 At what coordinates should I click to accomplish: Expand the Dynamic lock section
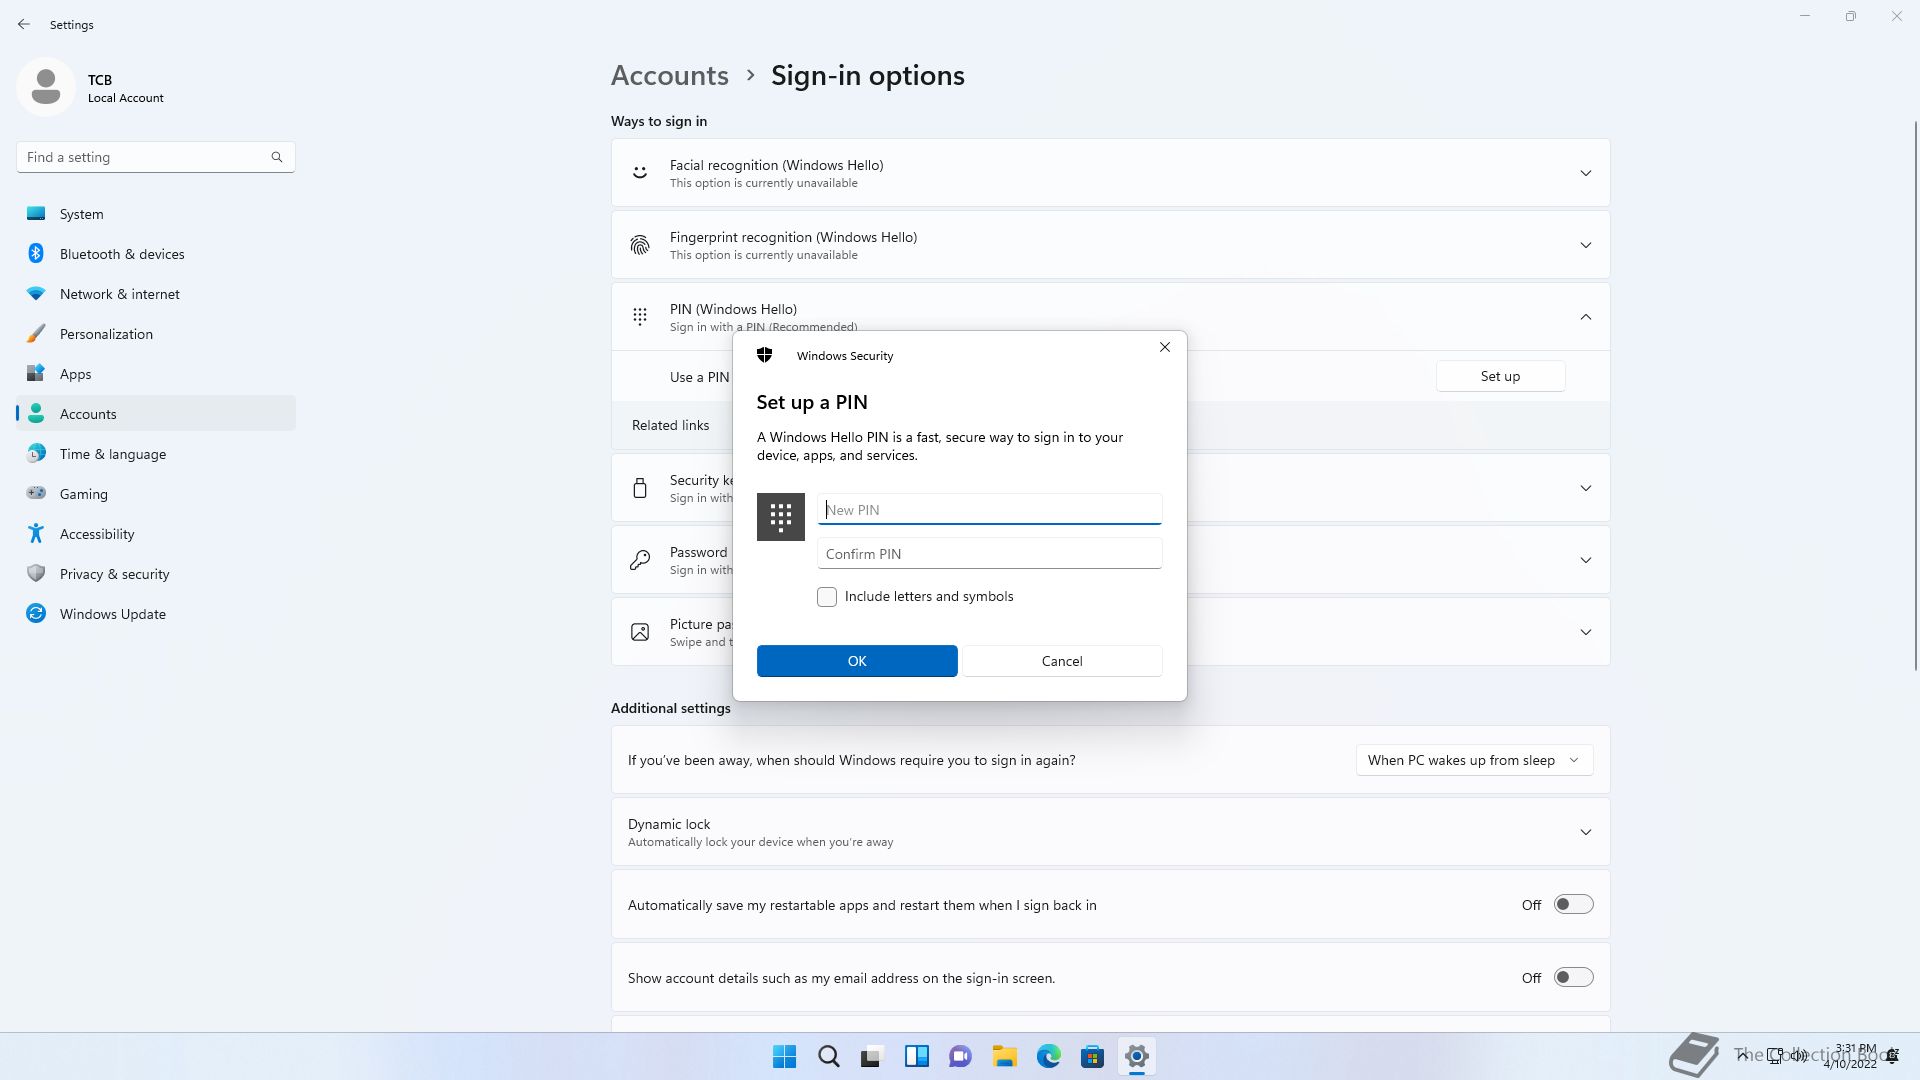pyautogui.click(x=1585, y=832)
